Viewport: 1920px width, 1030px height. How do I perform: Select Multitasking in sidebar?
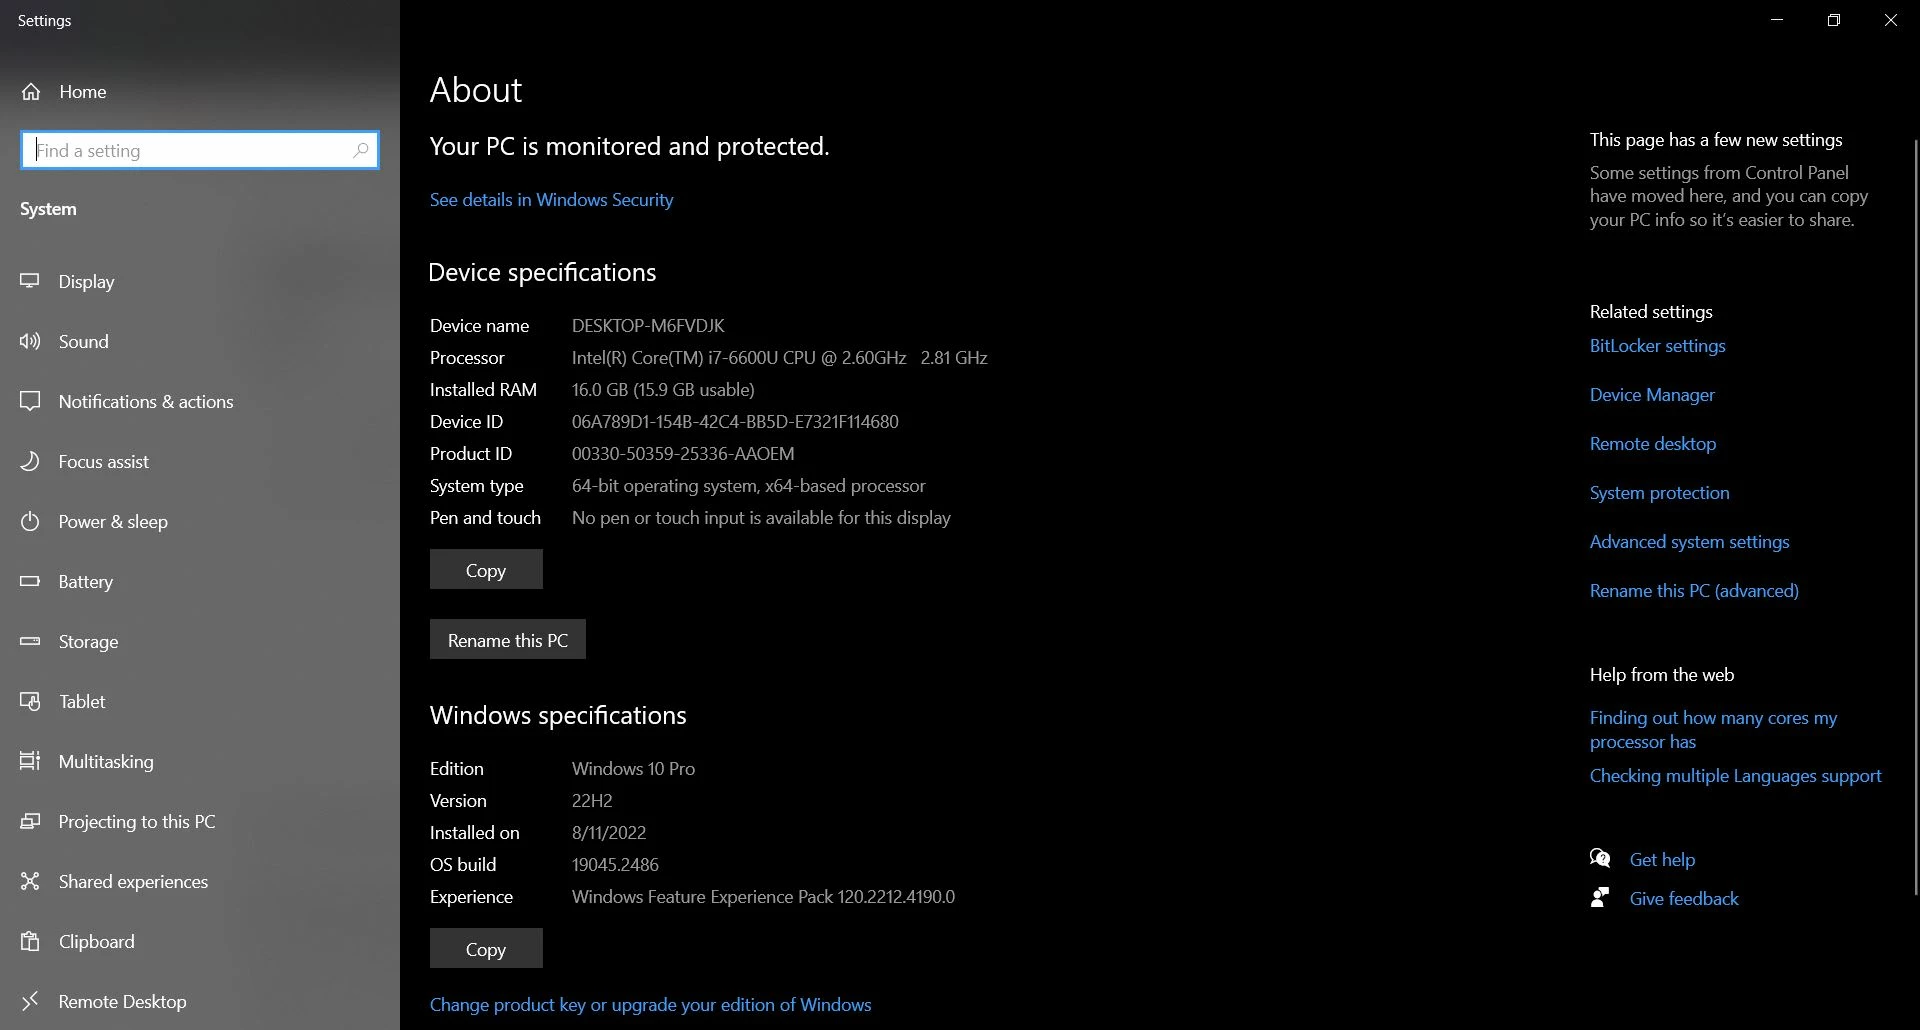pos(200,761)
